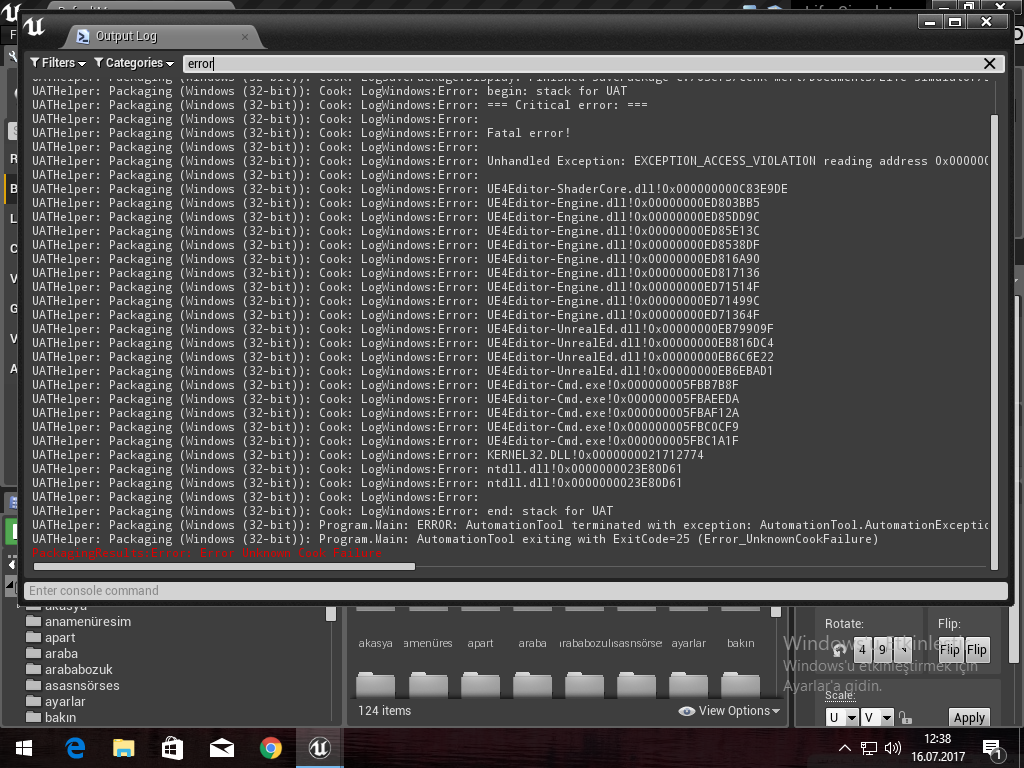This screenshot has width=1024, height=768.
Task: Launch Google Chrome from taskbar
Action: pos(270,748)
